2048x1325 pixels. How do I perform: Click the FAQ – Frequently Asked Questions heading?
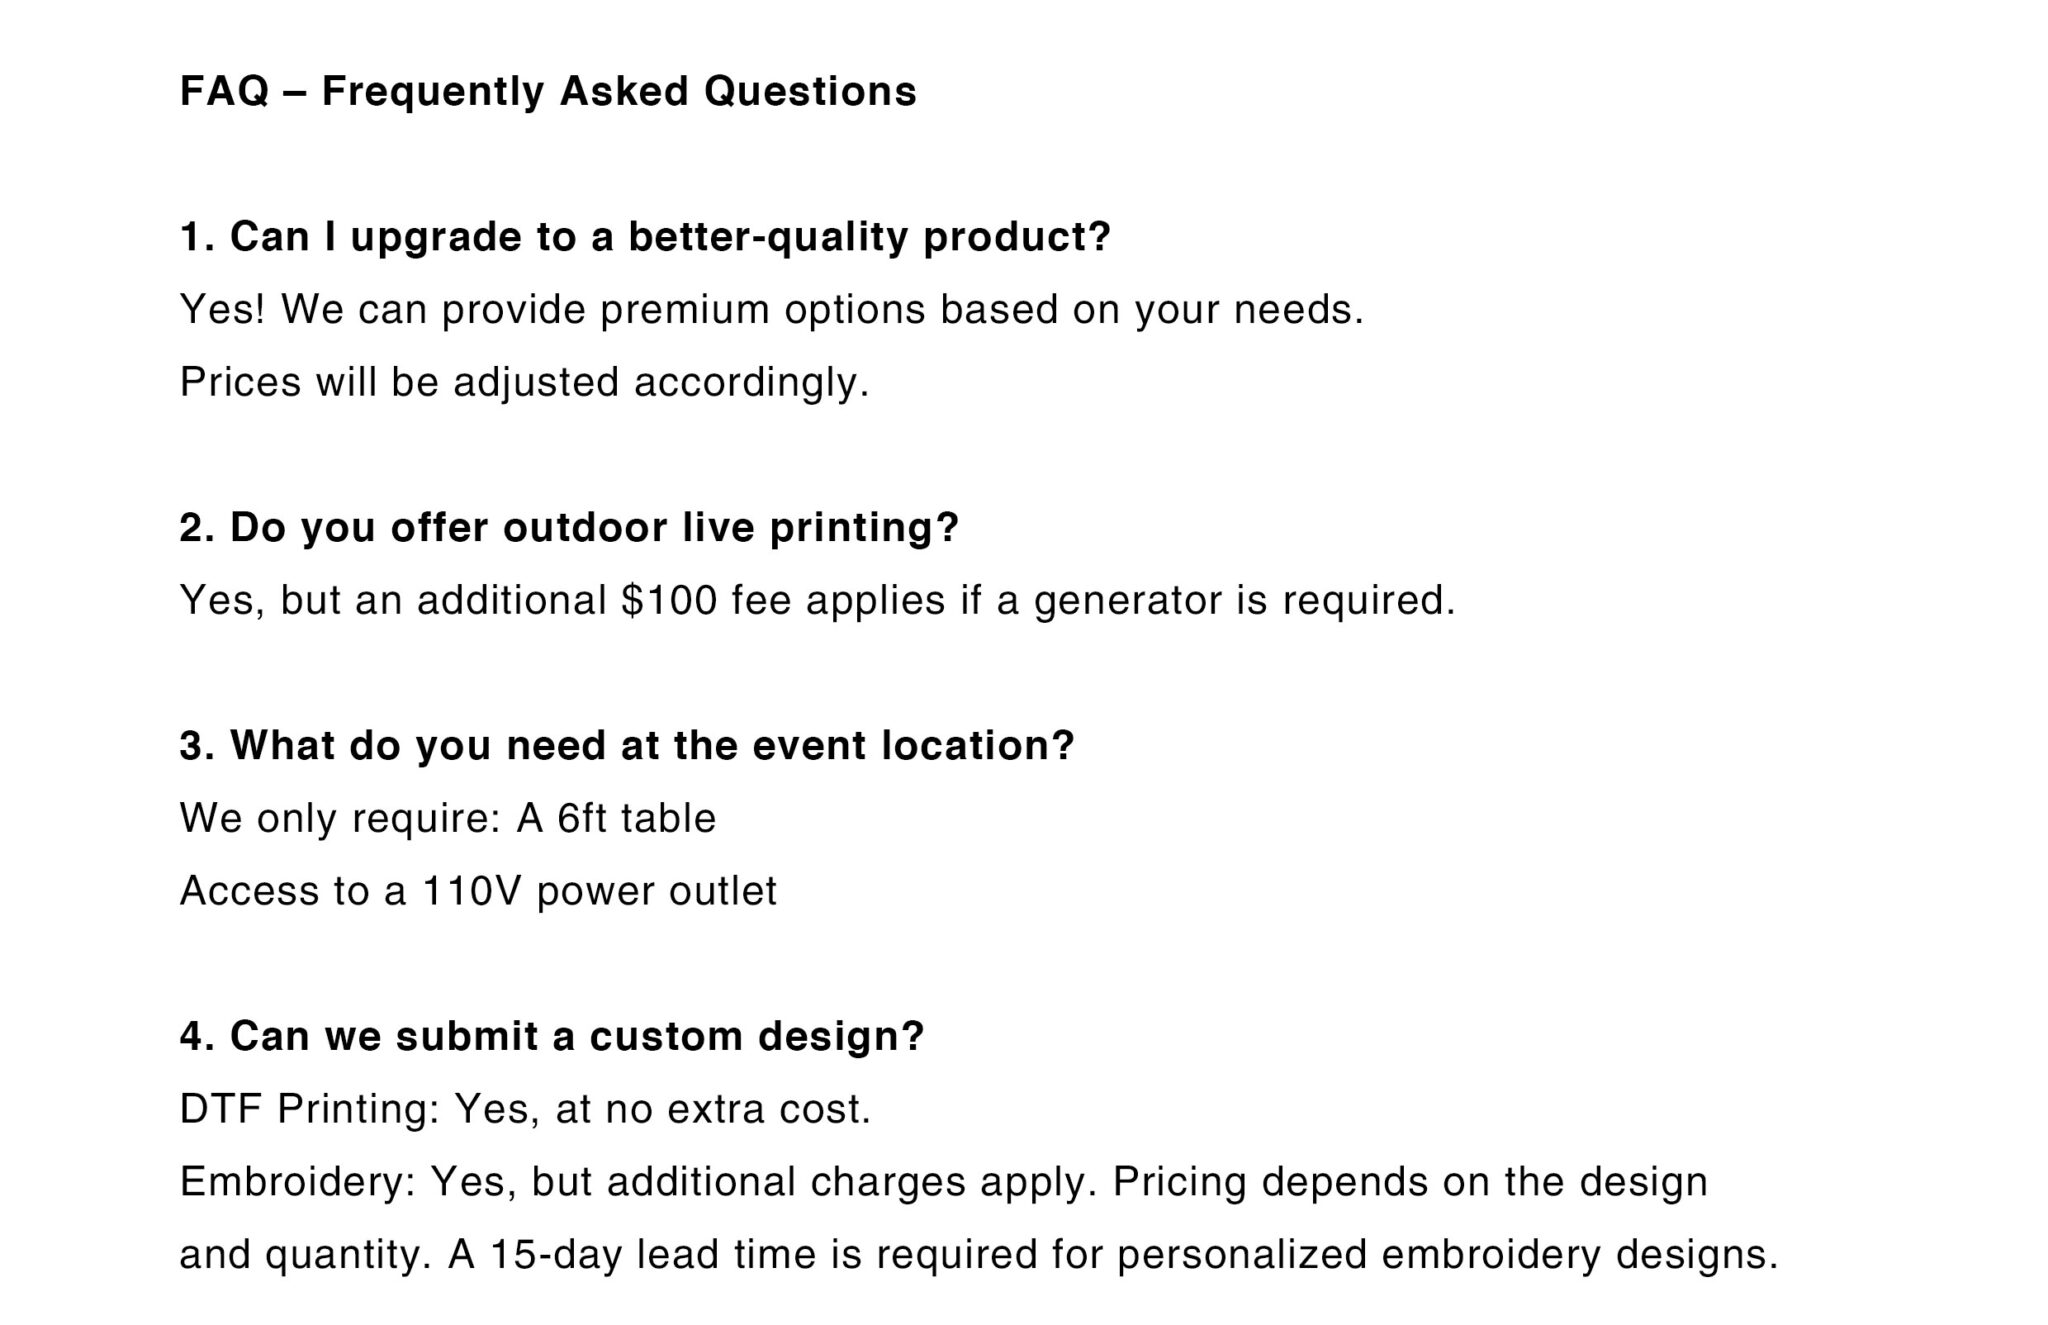(548, 92)
